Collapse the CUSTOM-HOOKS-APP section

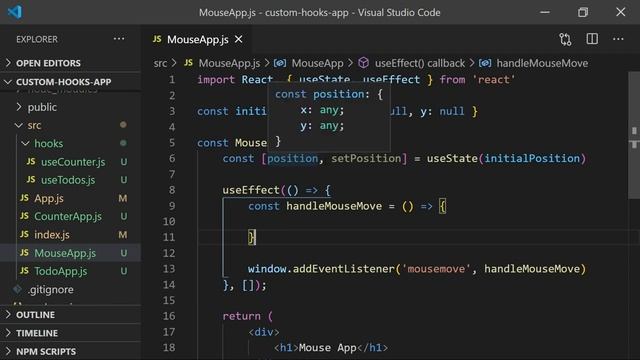click(x=70, y=82)
